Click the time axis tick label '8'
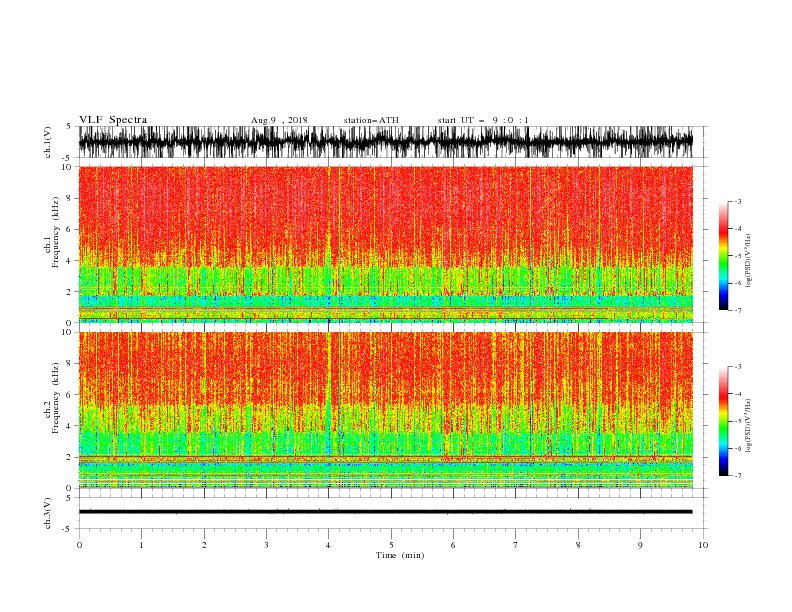This screenshot has height=612, width=792. (x=578, y=545)
